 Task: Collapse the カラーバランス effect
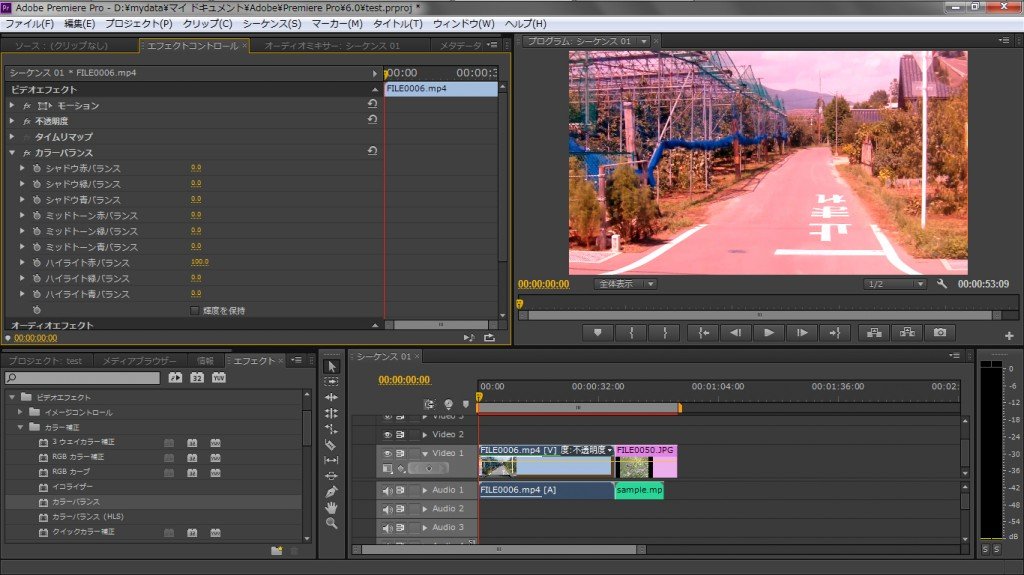pos(12,152)
